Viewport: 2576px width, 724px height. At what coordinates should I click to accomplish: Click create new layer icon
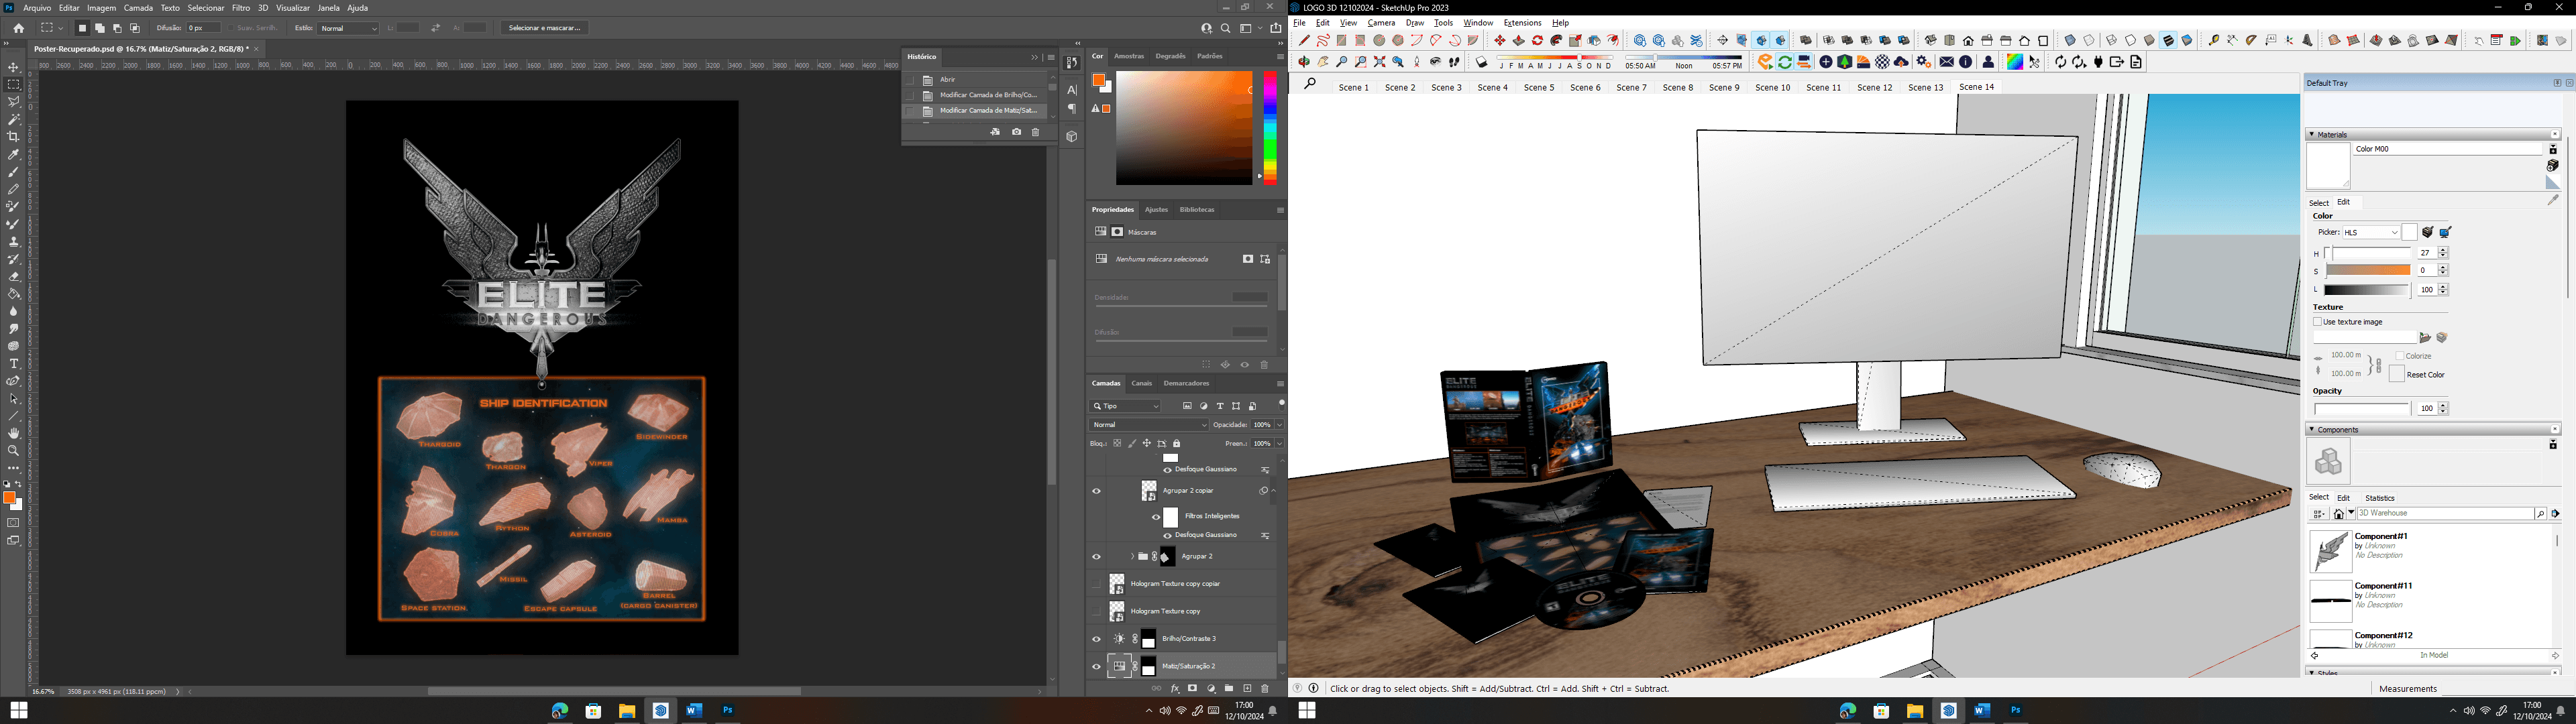pos(1247,689)
